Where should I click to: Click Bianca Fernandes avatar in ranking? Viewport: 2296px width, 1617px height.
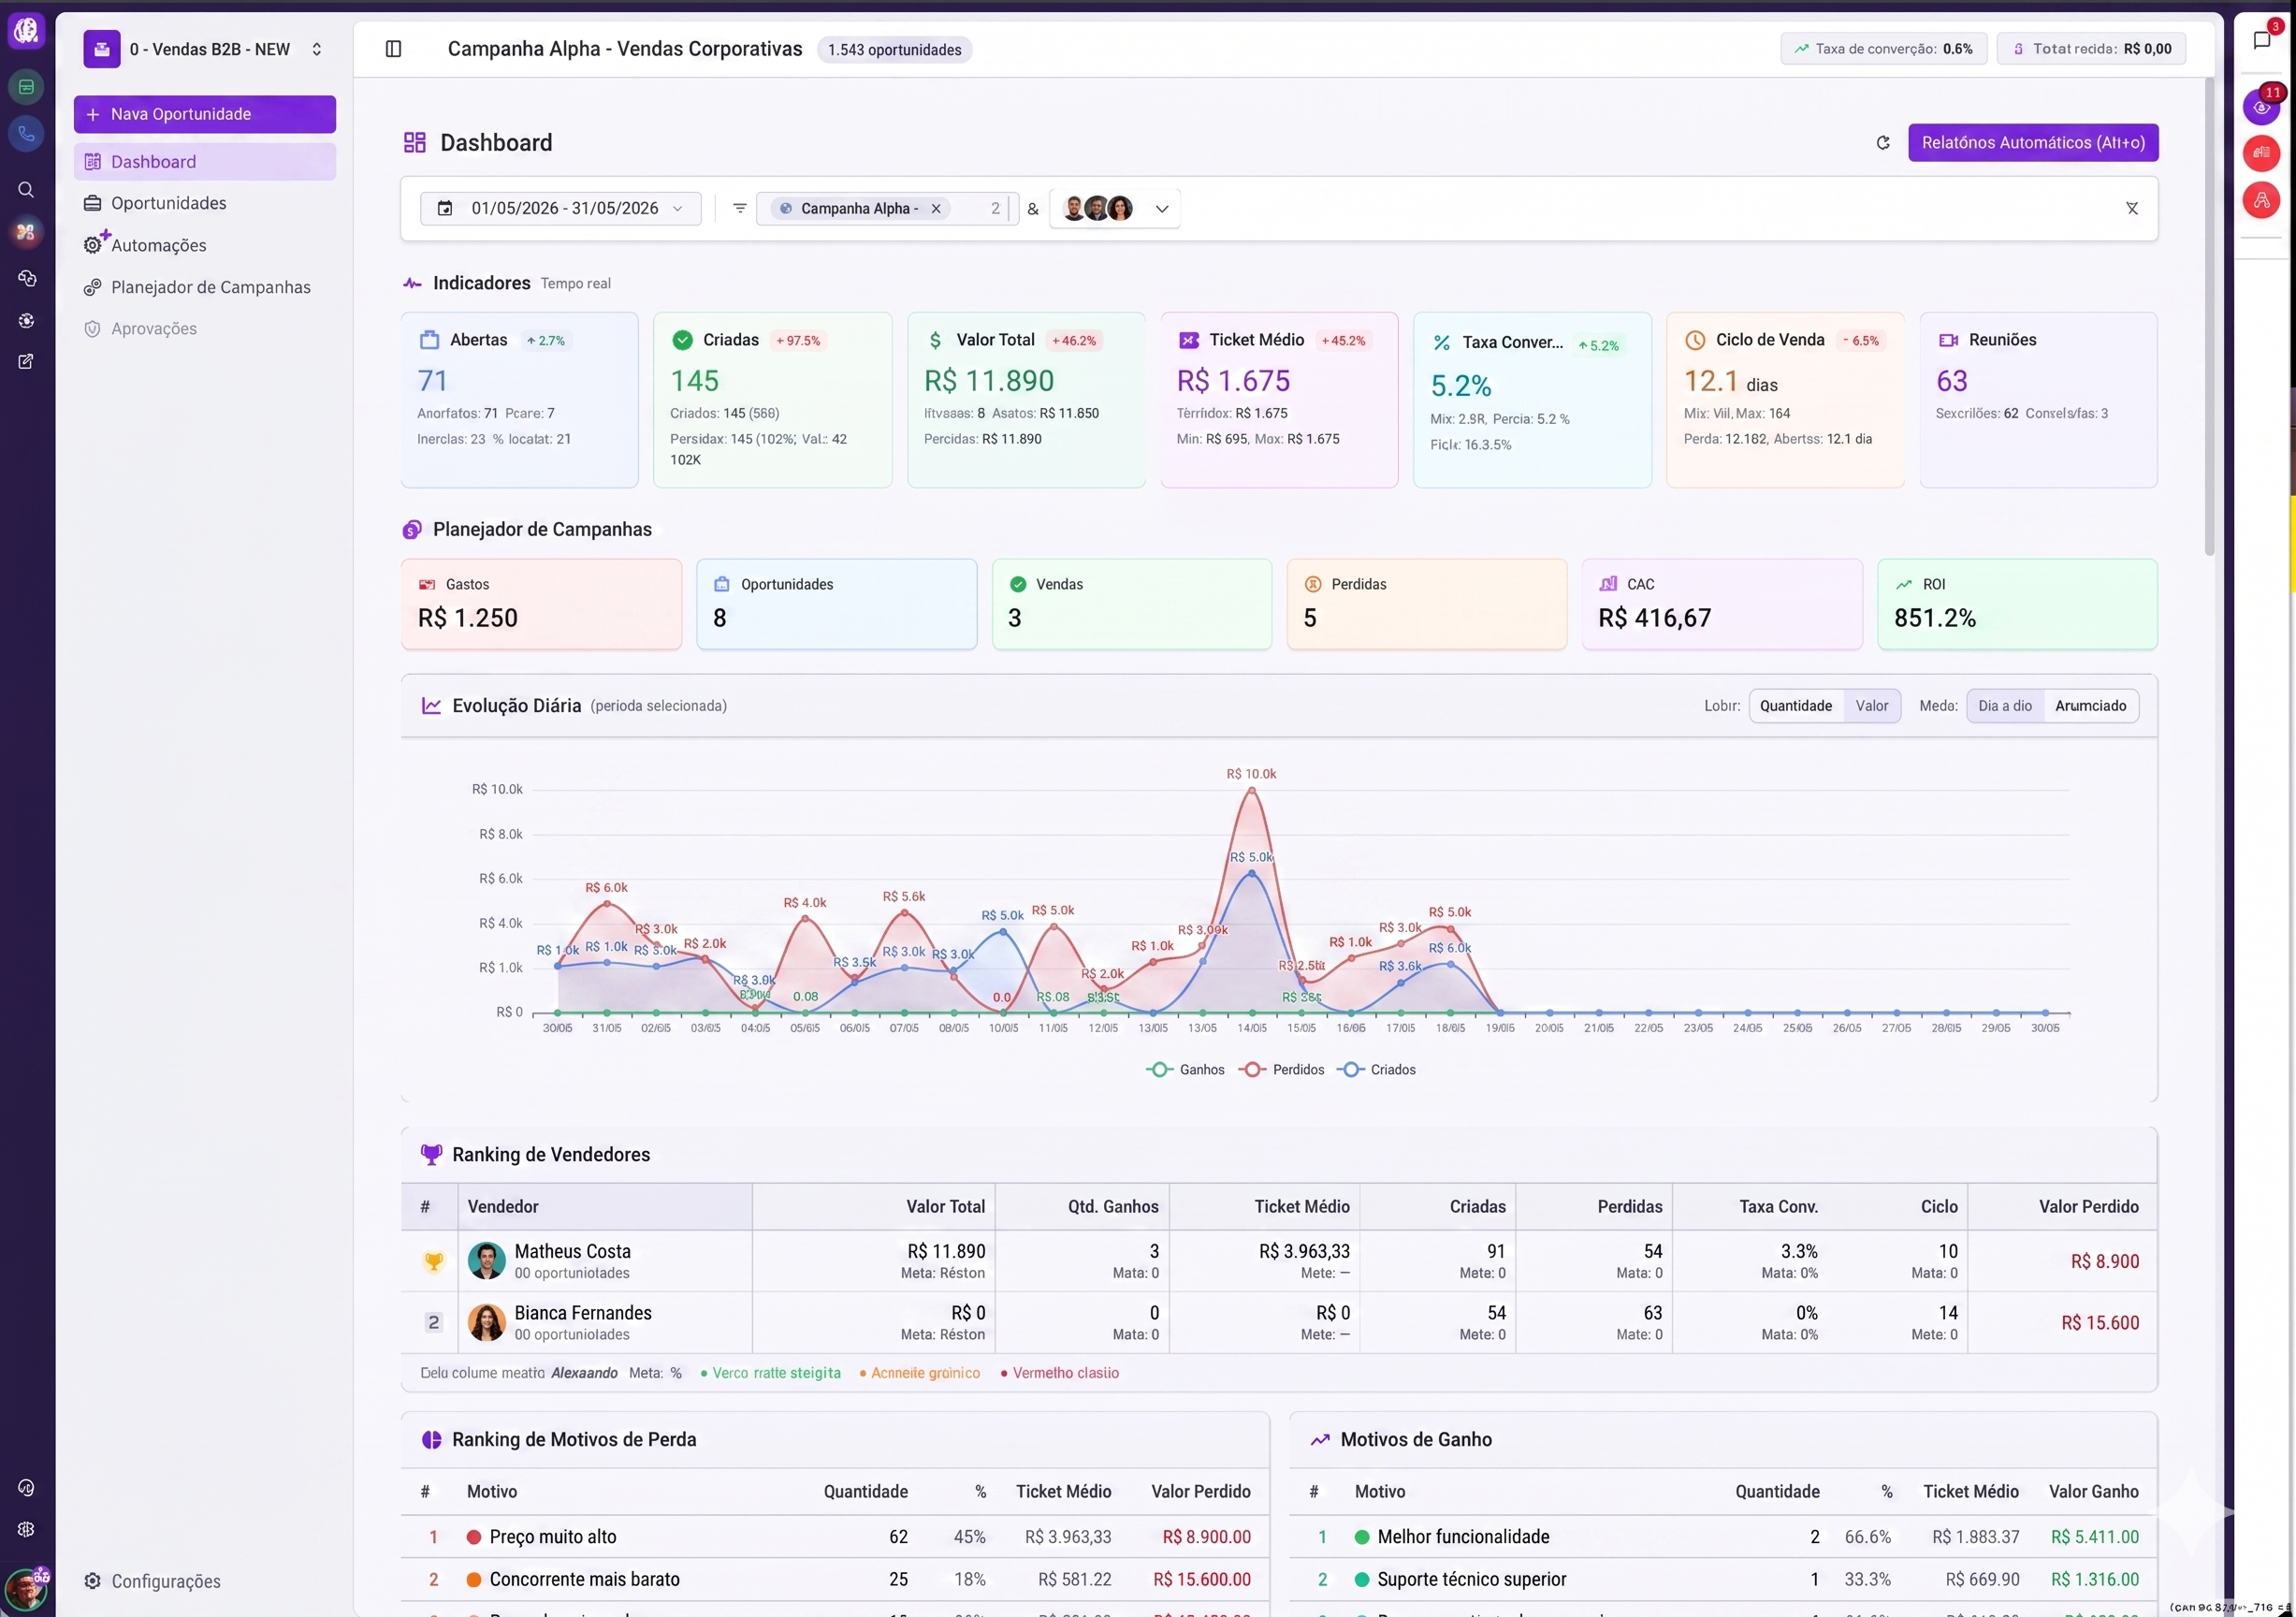[x=487, y=1323]
